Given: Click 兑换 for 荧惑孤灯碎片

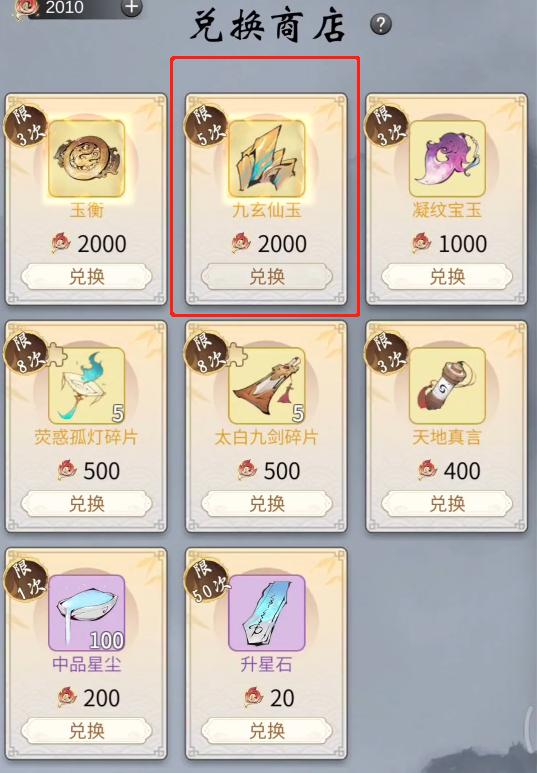Looking at the screenshot, I should 87,503.
